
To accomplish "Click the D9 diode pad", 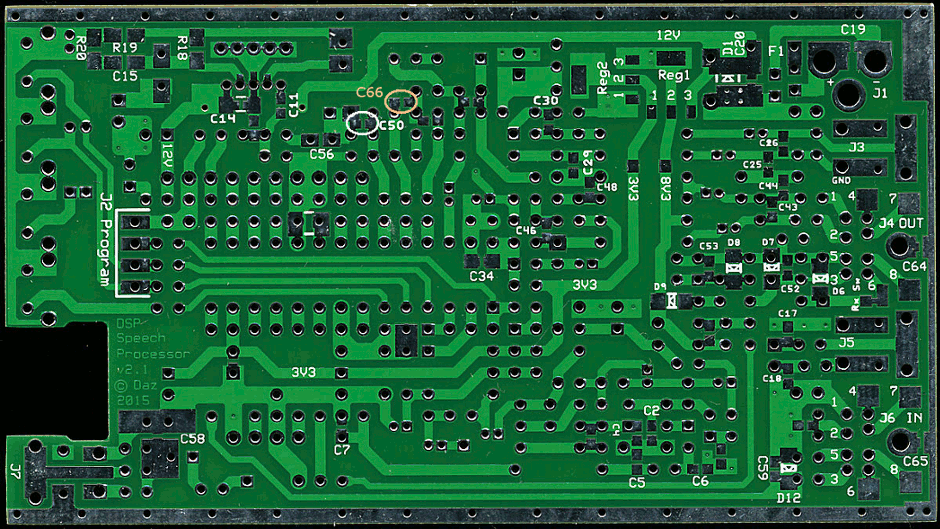I will [672, 299].
